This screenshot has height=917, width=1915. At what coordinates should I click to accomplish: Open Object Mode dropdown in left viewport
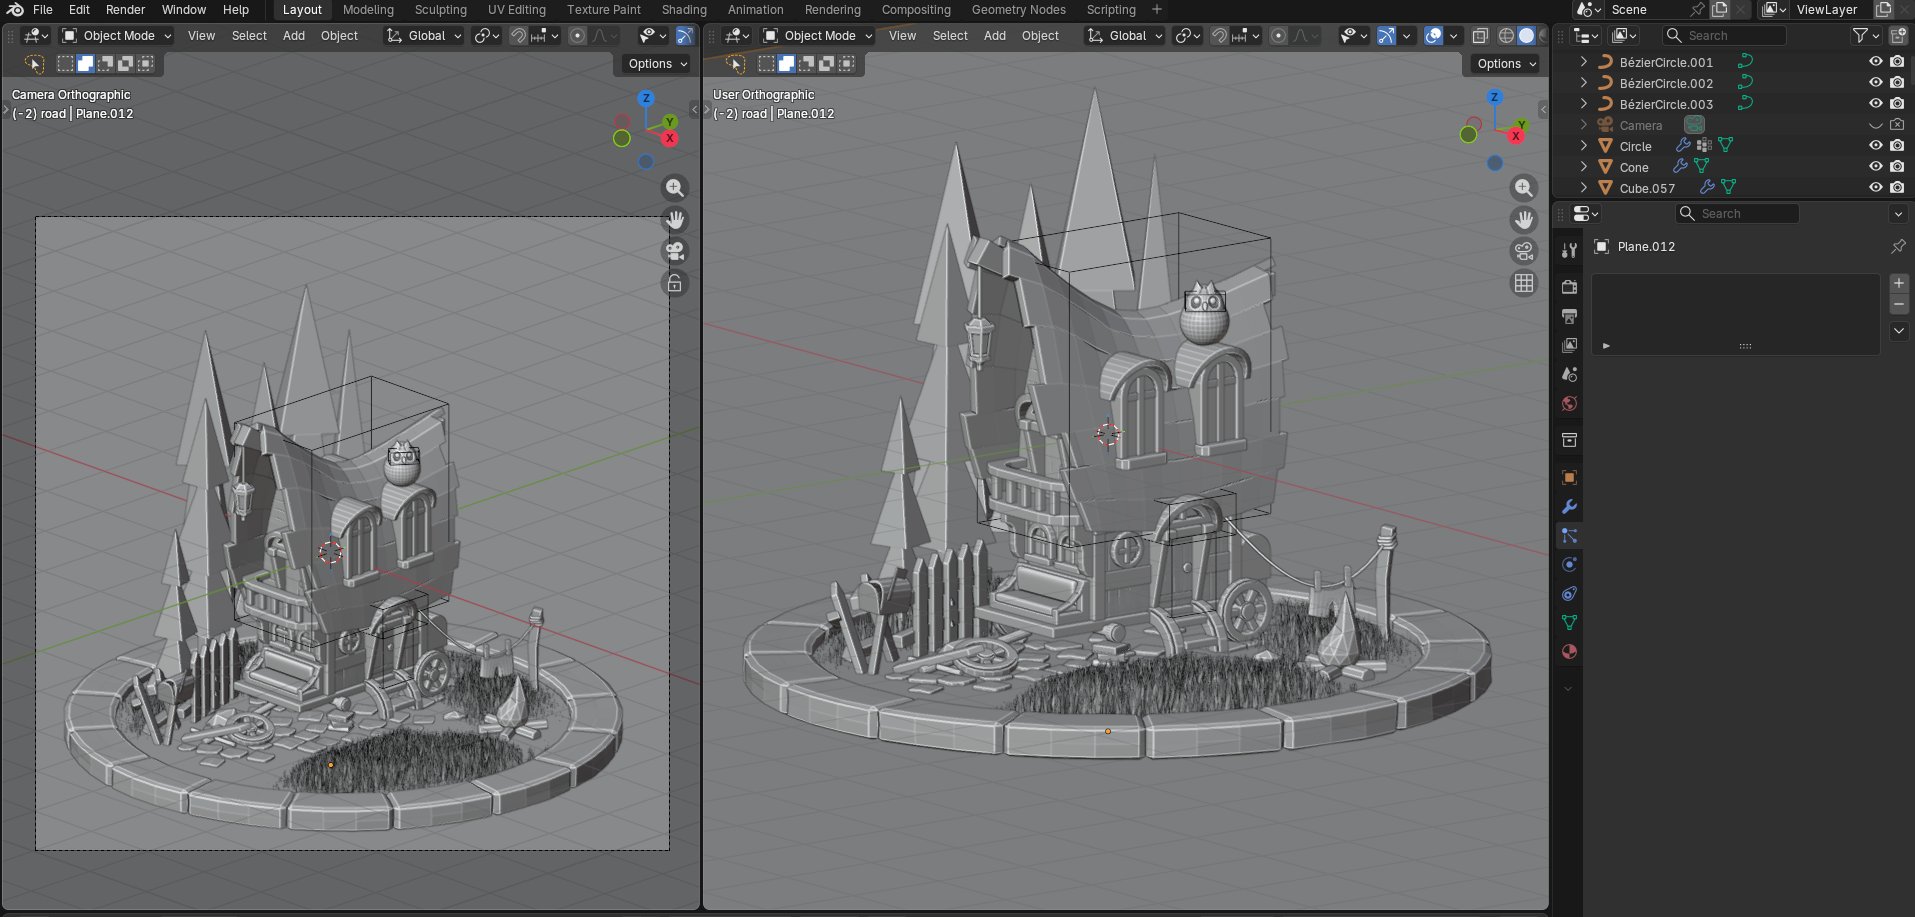point(117,36)
